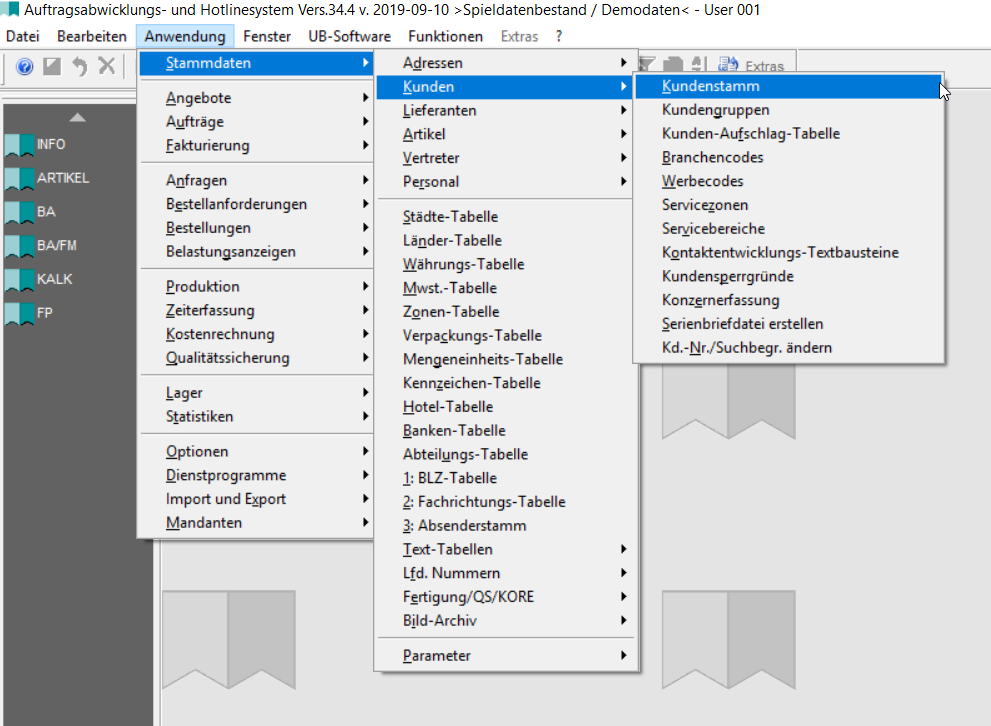Click Serienbriefdatei erstellen entry

(742, 324)
